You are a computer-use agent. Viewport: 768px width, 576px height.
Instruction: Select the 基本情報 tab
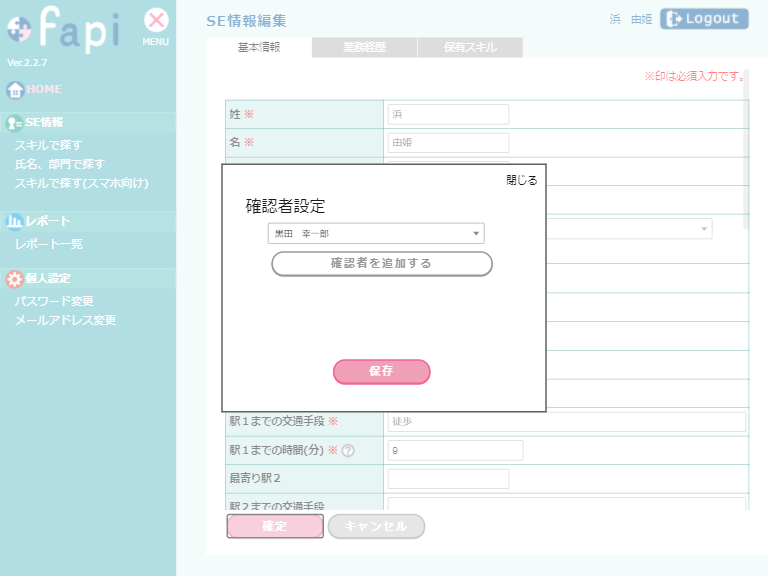click(x=259, y=47)
